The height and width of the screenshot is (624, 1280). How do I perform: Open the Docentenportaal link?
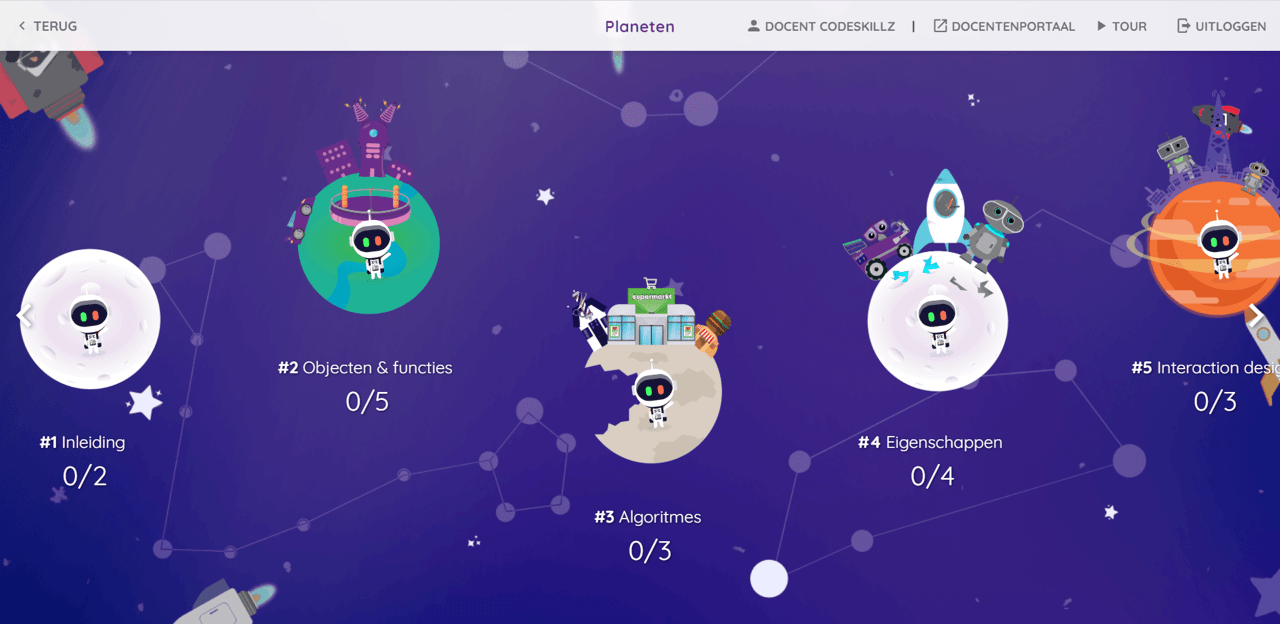1004,26
